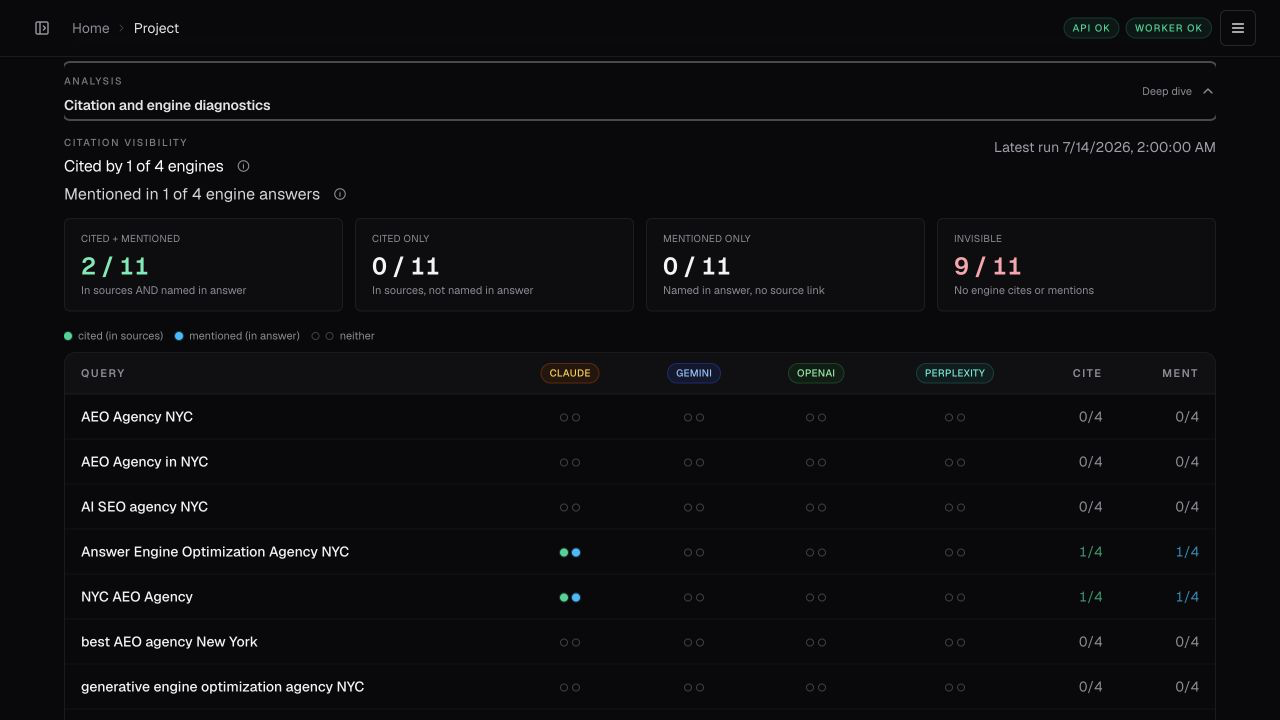
Task: Click OpenAI dots in AI SEO agency NYC row
Action: (816, 507)
